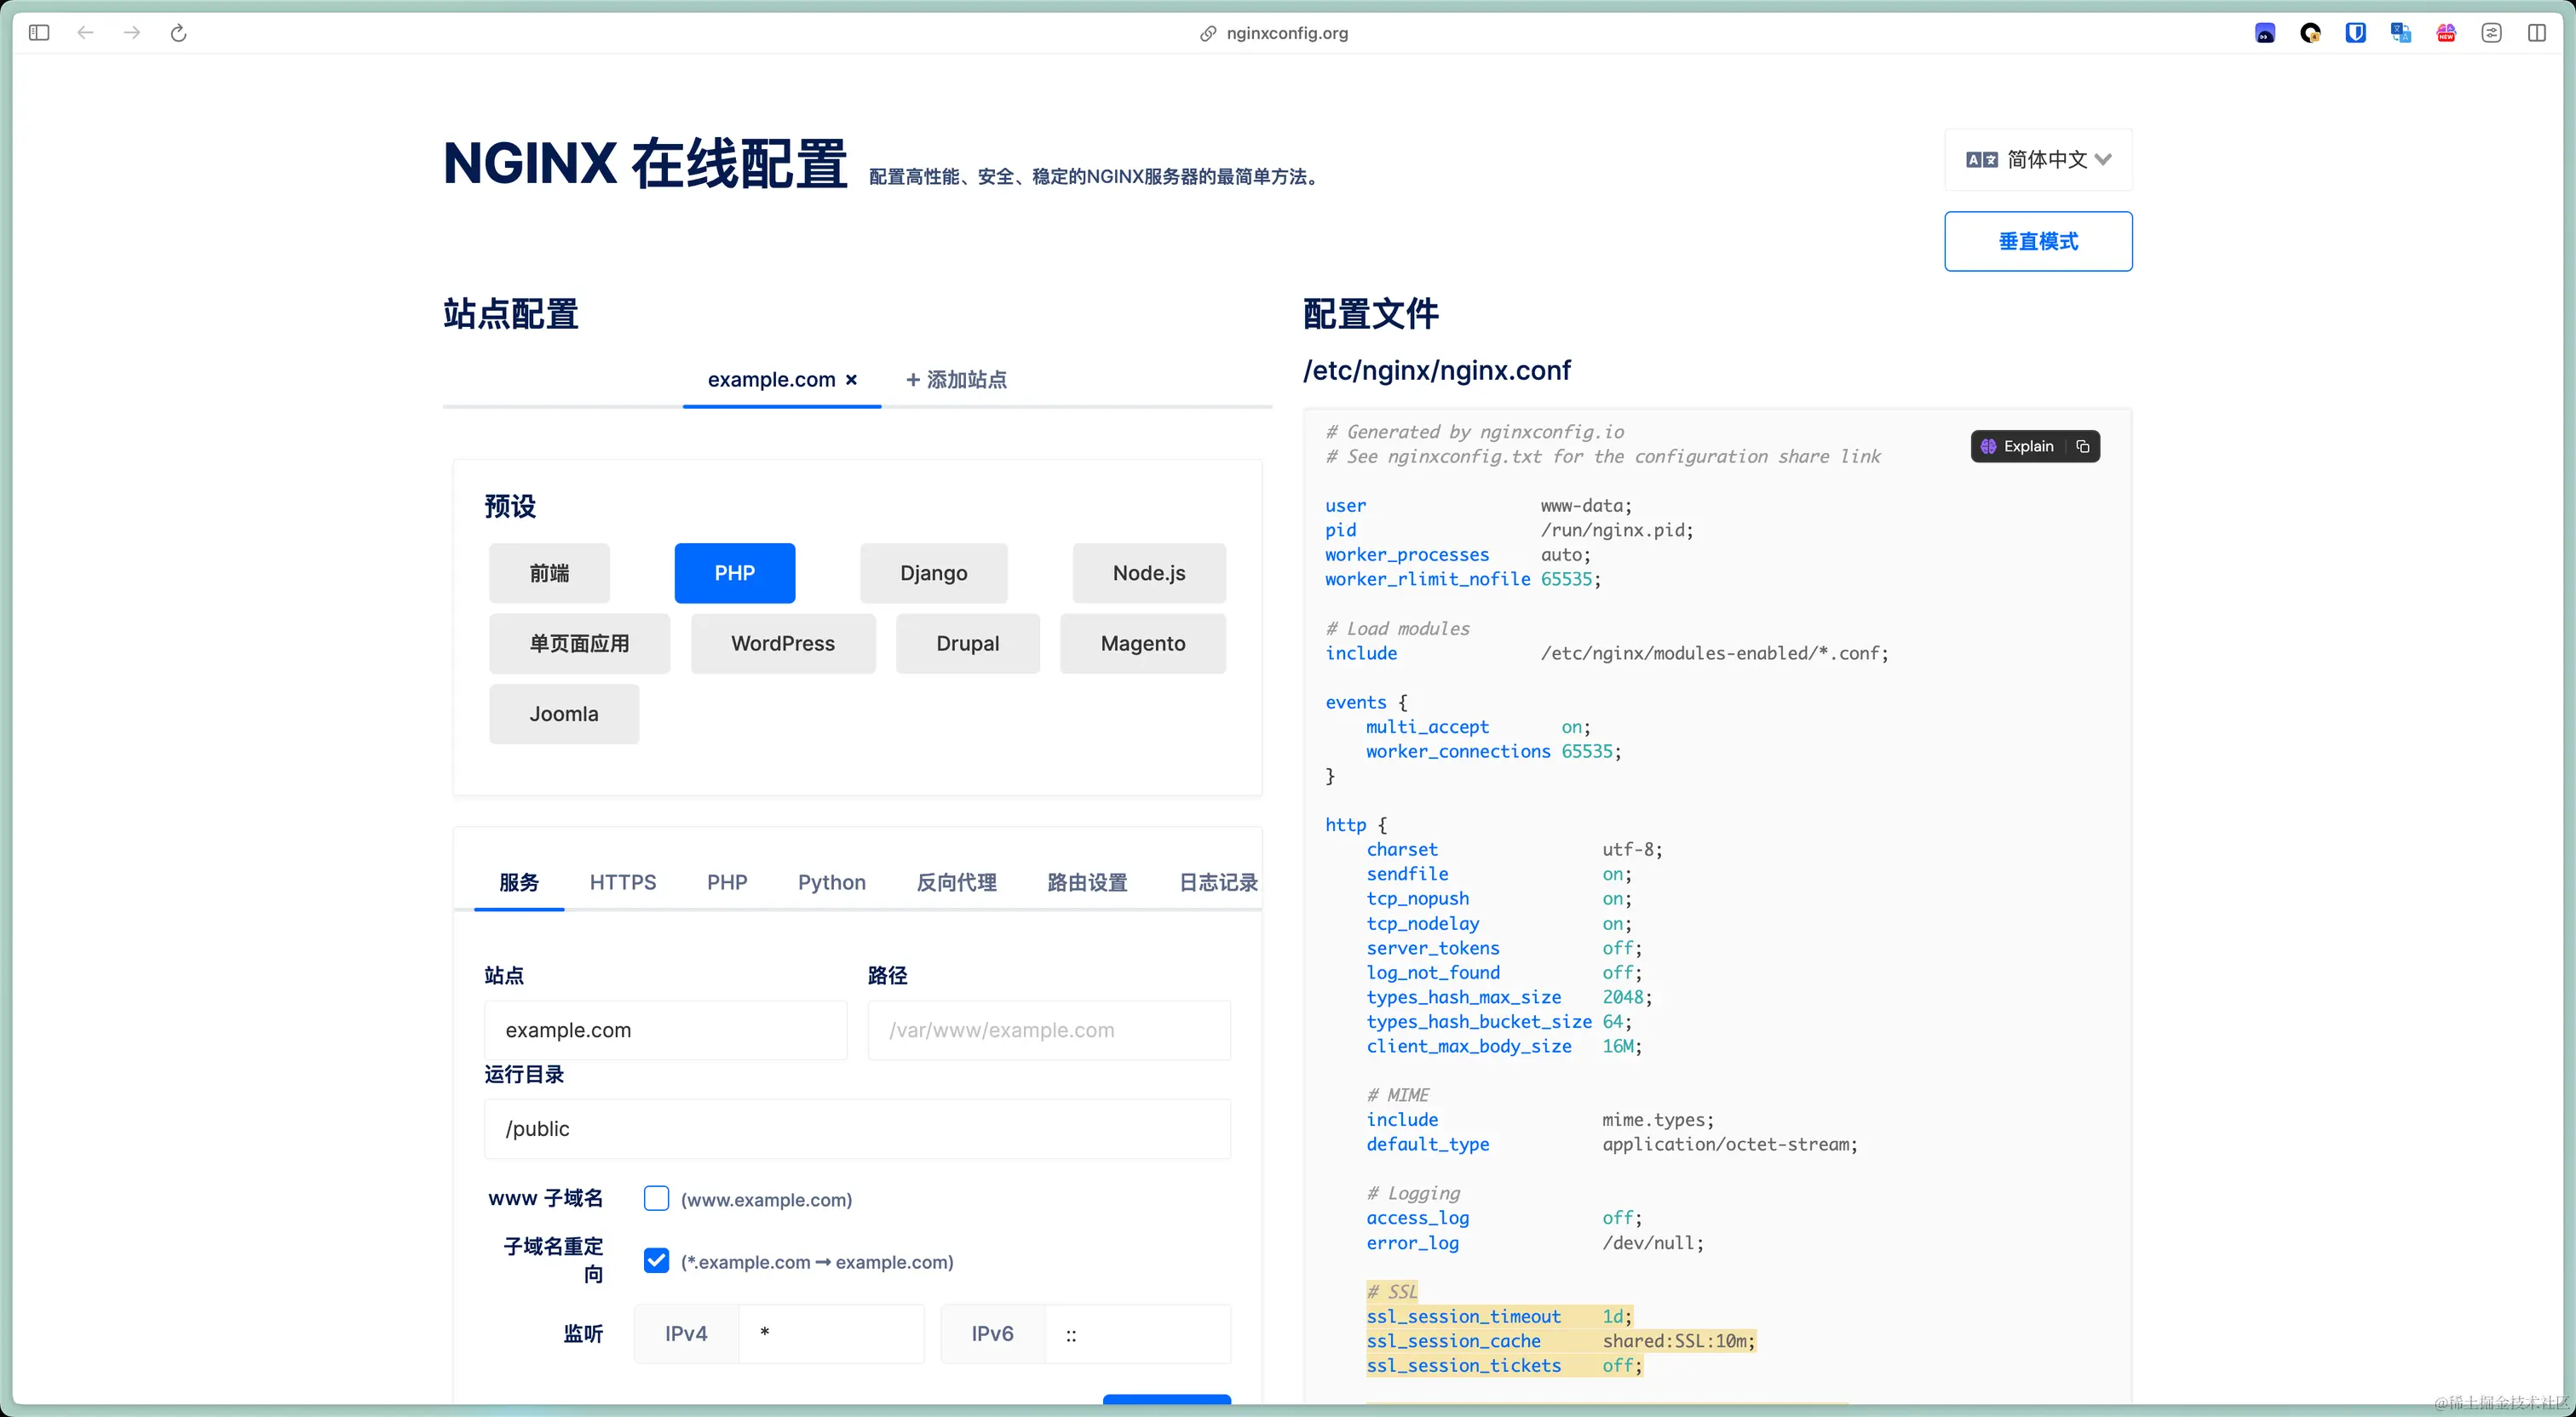
Task: Click the worker_rlimit_nofile directive text
Action: coord(1428,579)
